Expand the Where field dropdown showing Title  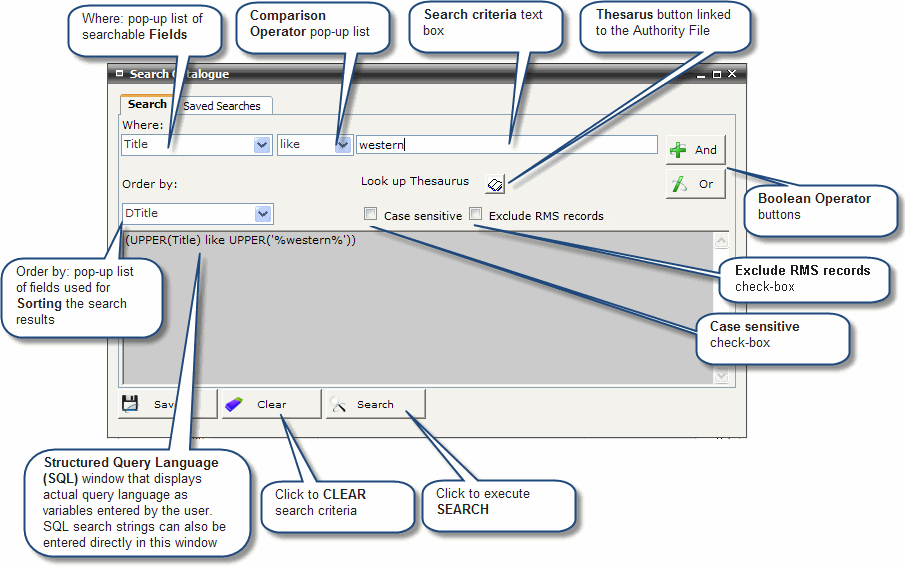(x=262, y=145)
